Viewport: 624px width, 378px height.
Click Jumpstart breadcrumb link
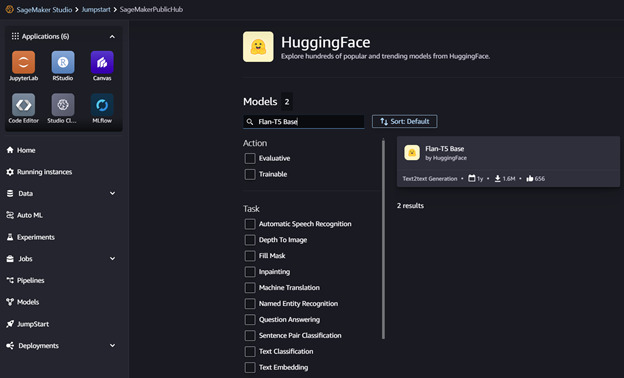(96, 10)
